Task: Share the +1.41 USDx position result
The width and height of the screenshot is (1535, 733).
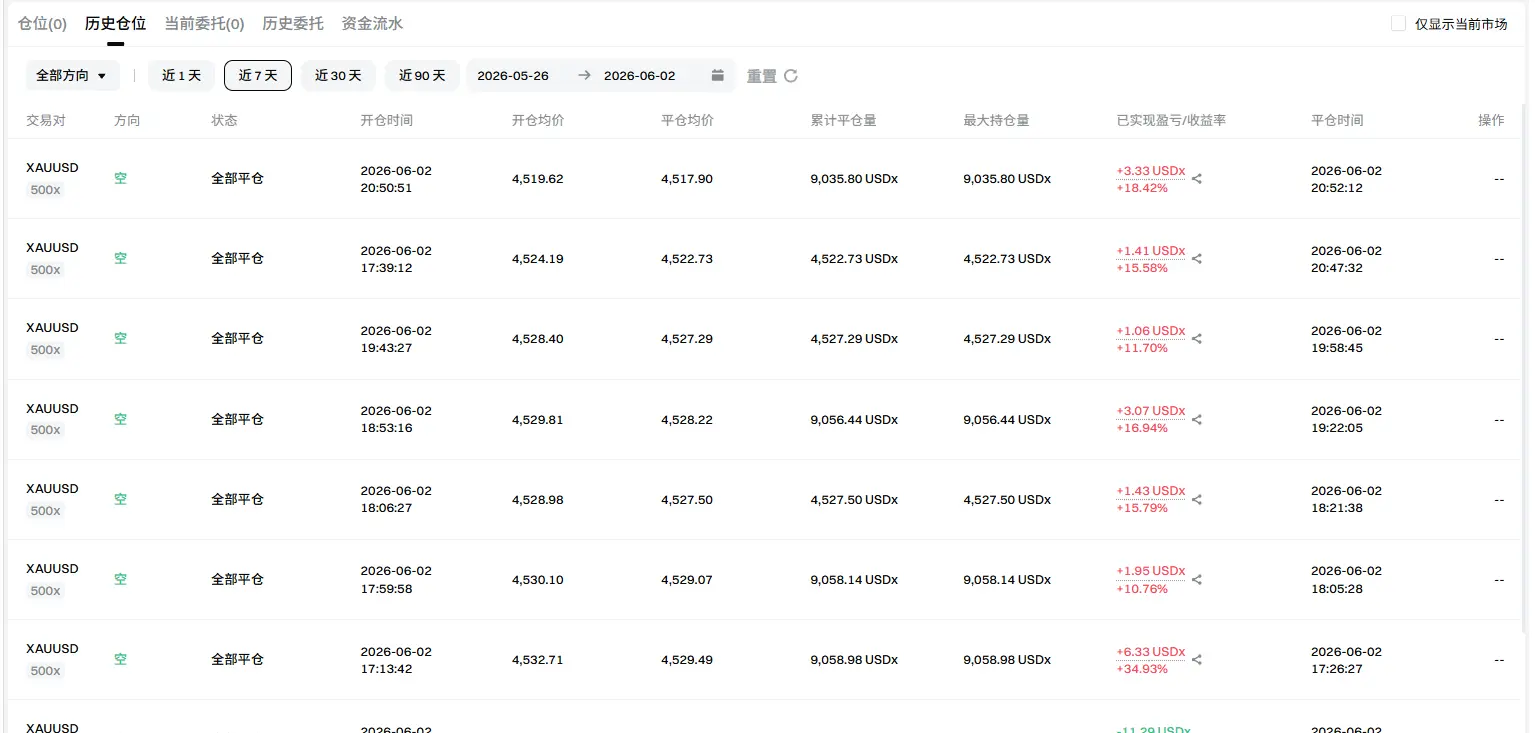Action: (x=1197, y=259)
